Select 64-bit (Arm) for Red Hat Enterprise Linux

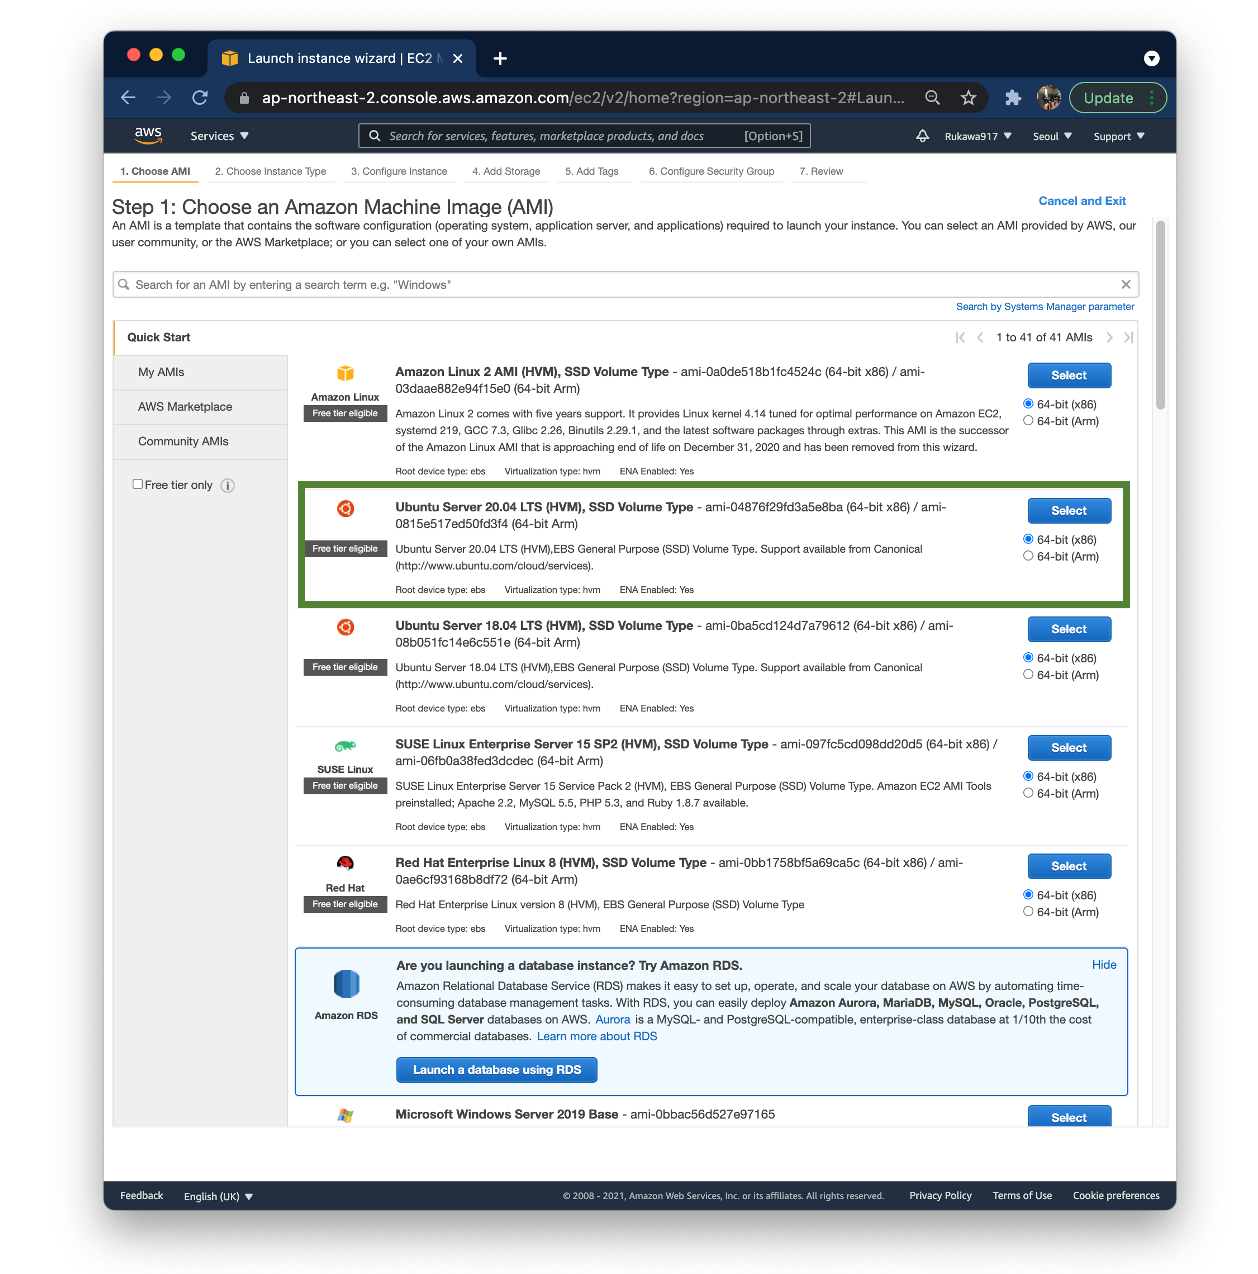tap(1028, 912)
